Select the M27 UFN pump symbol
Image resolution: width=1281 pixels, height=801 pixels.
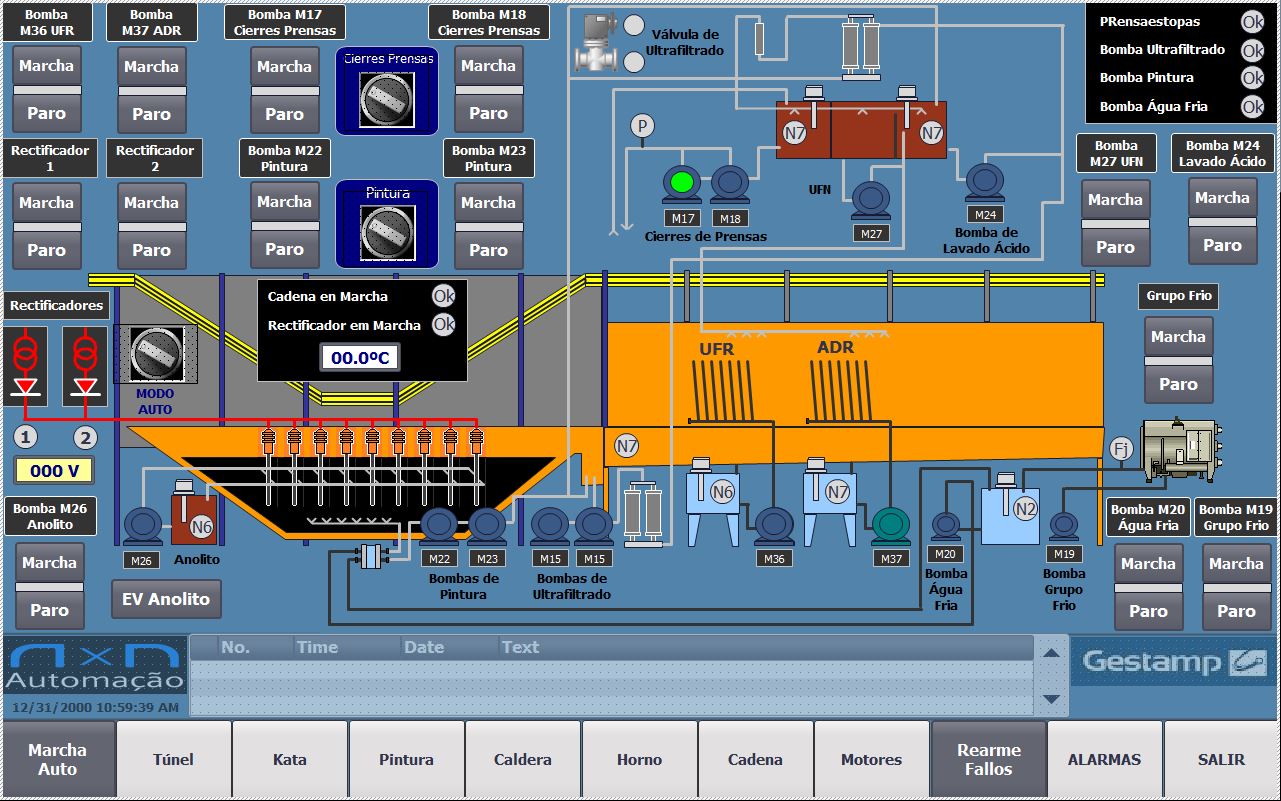(871, 199)
